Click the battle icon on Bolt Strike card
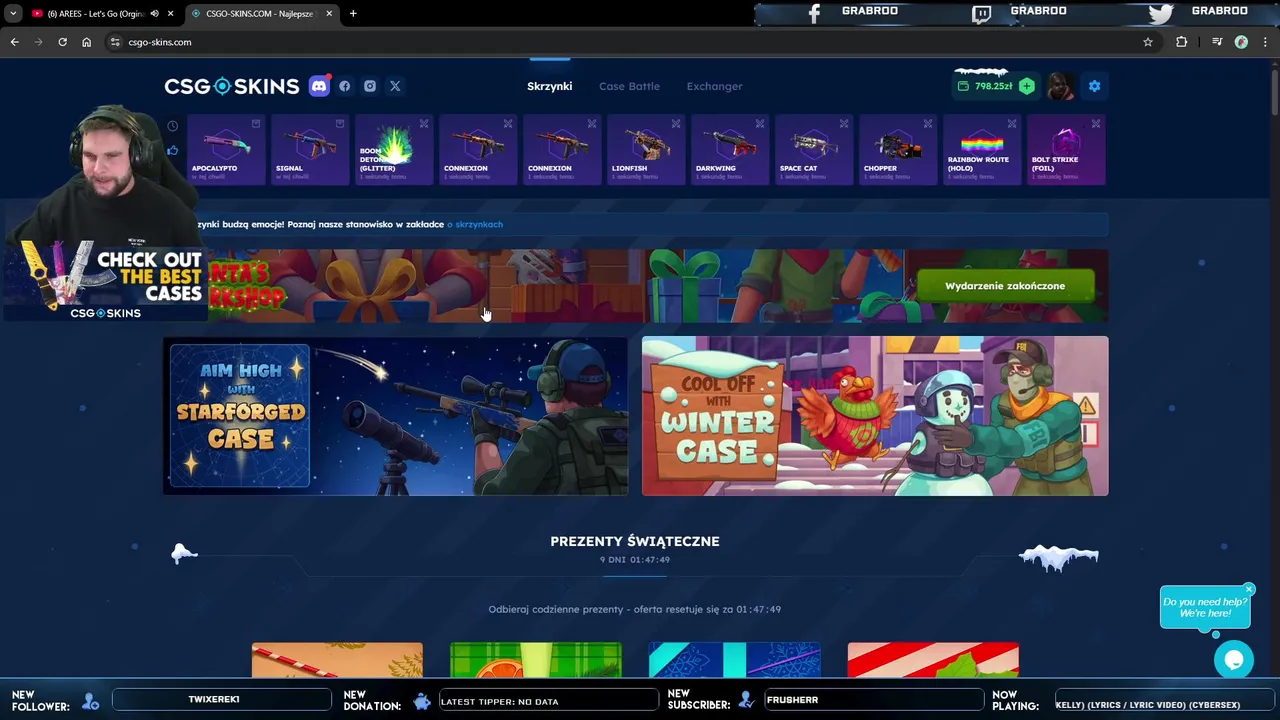The height and width of the screenshot is (720, 1280). click(1096, 124)
